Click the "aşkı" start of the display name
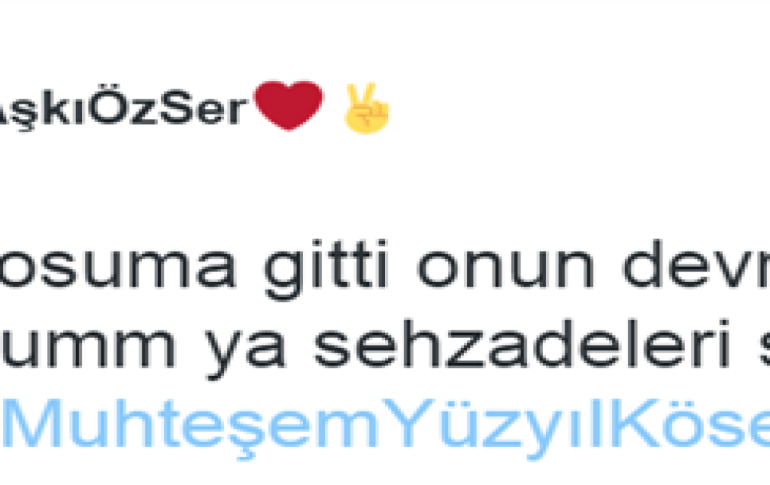Screen dimensions: 770x485 coord(43,110)
